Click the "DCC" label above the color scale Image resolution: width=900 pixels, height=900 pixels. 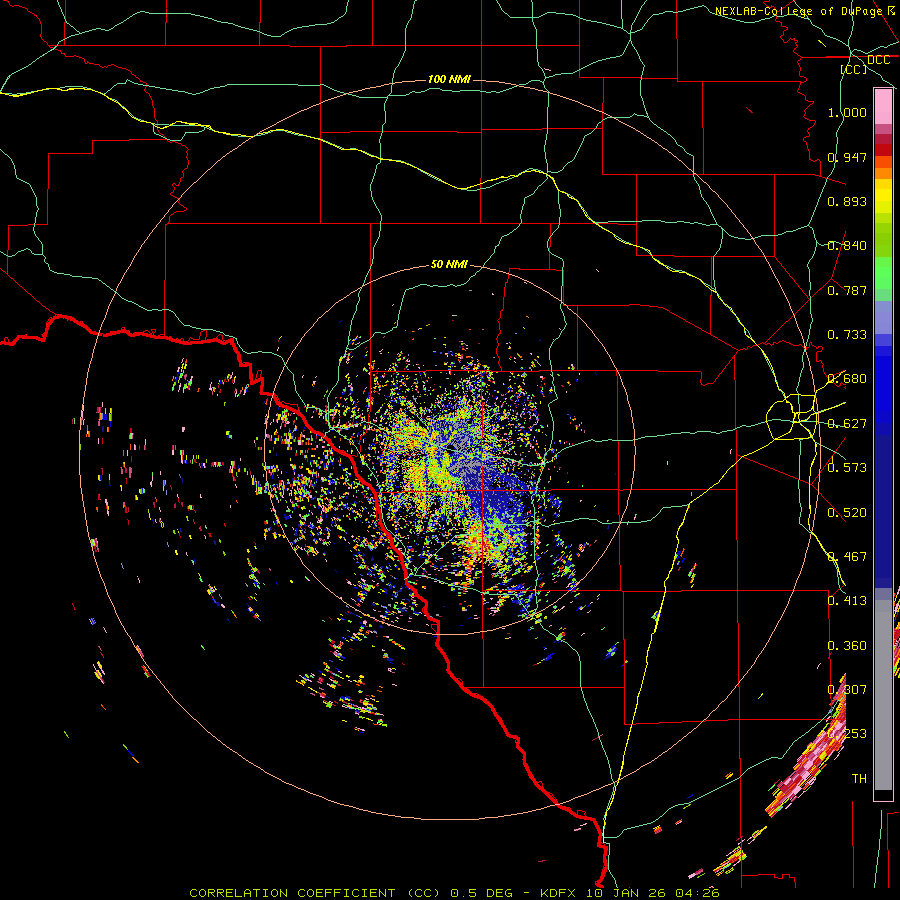click(x=878, y=60)
